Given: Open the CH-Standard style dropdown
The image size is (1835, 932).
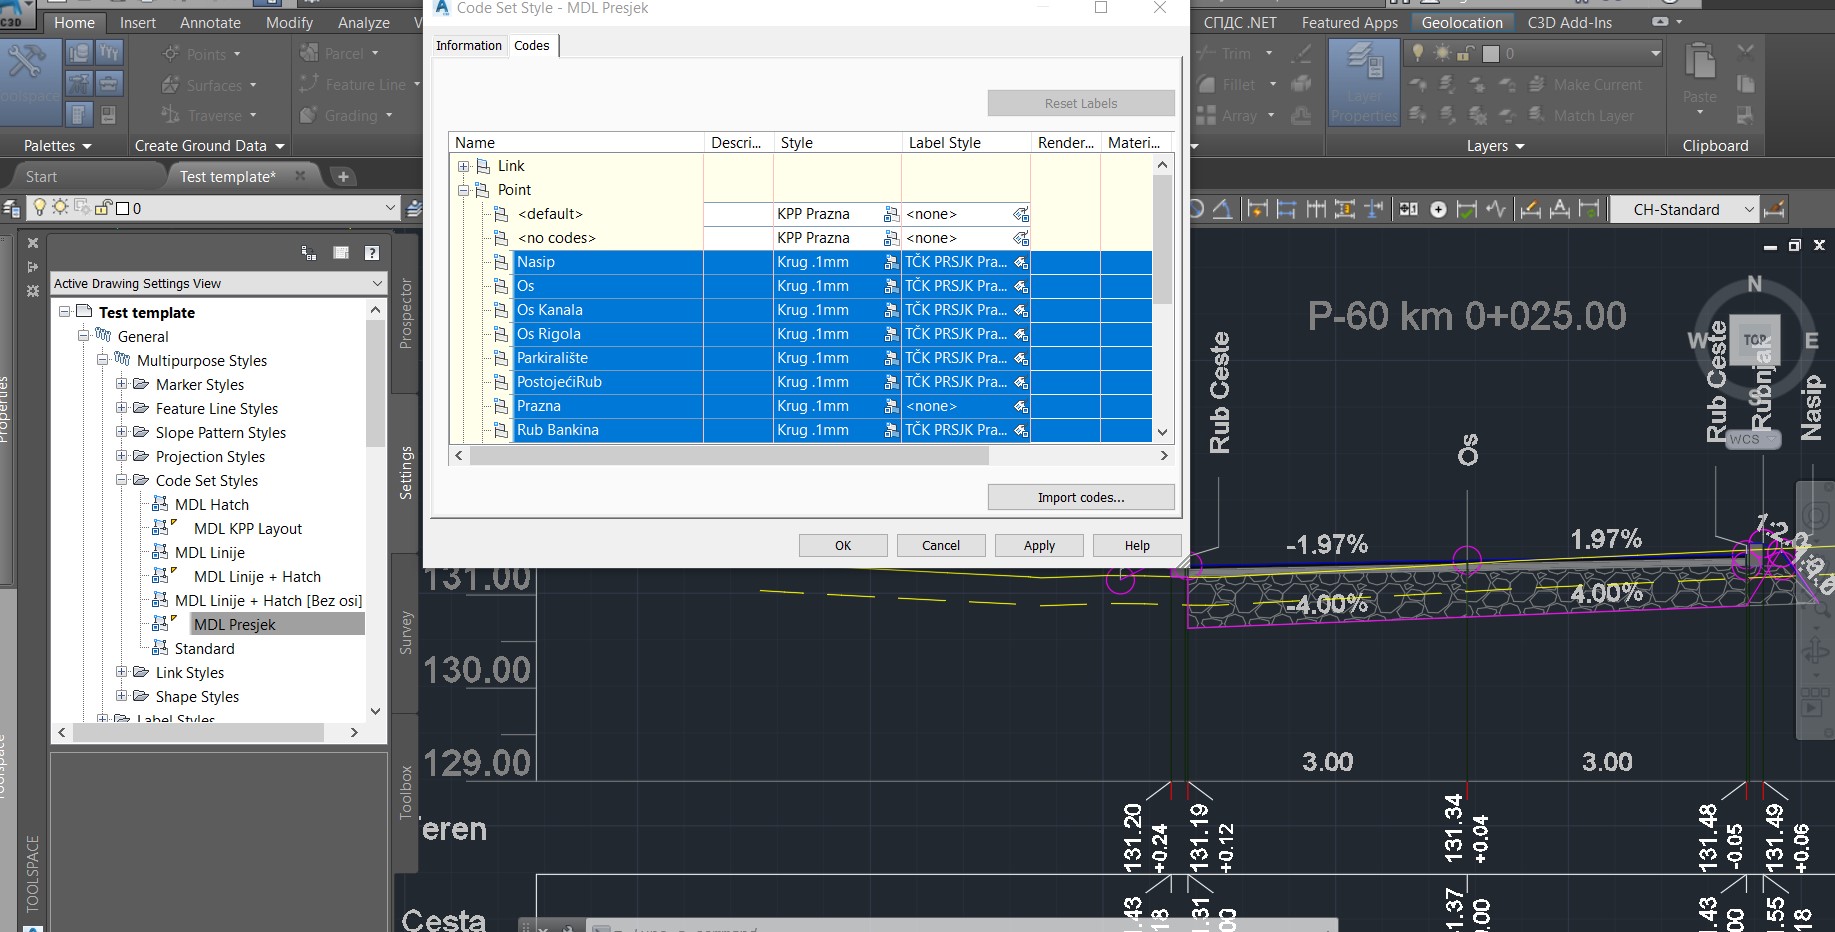Looking at the screenshot, I should [1748, 209].
